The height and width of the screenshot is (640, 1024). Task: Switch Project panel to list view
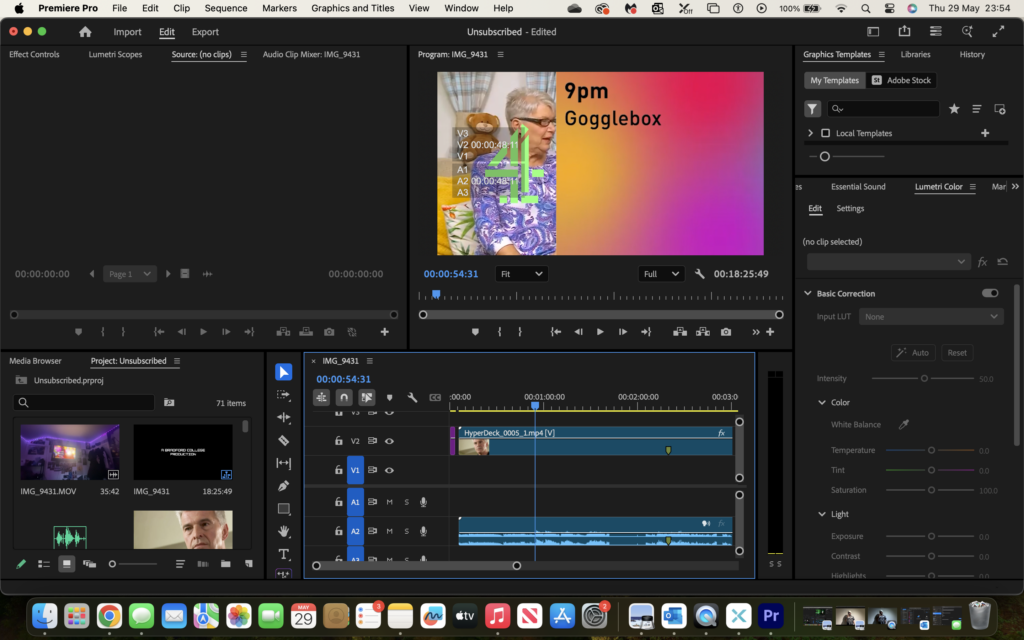[x=44, y=564]
